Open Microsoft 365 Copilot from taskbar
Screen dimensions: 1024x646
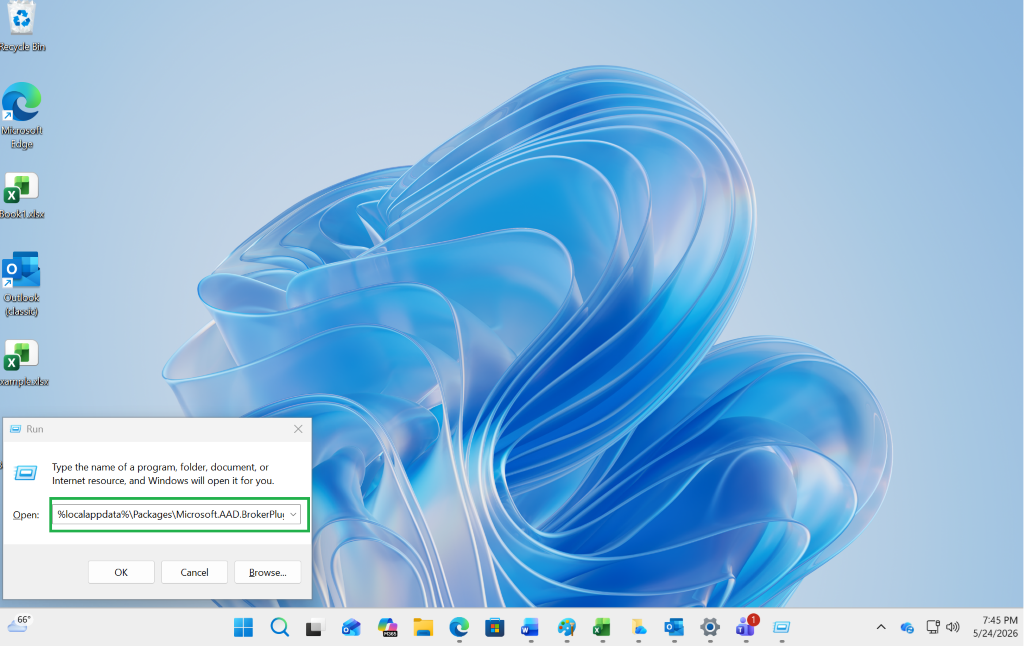[x=387, y=628]
